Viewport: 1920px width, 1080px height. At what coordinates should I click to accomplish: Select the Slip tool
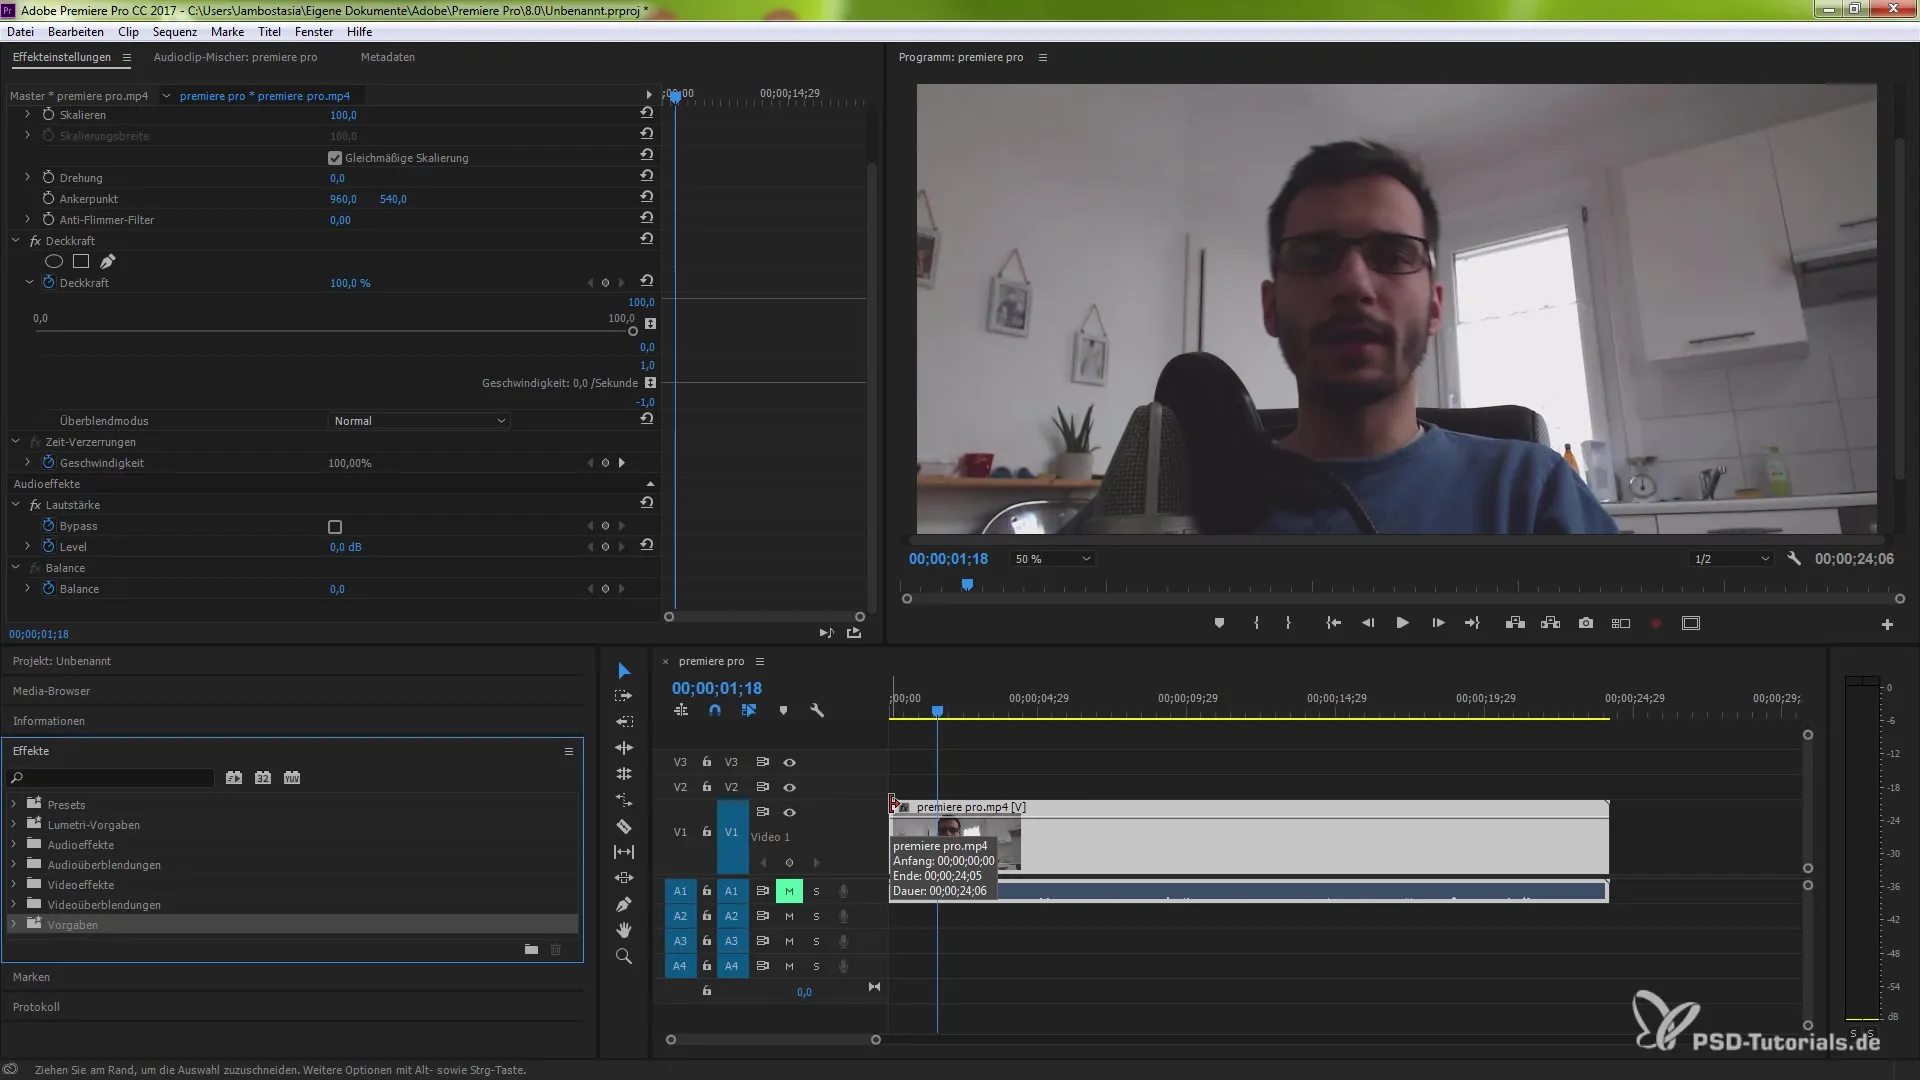tap(624, 852)
